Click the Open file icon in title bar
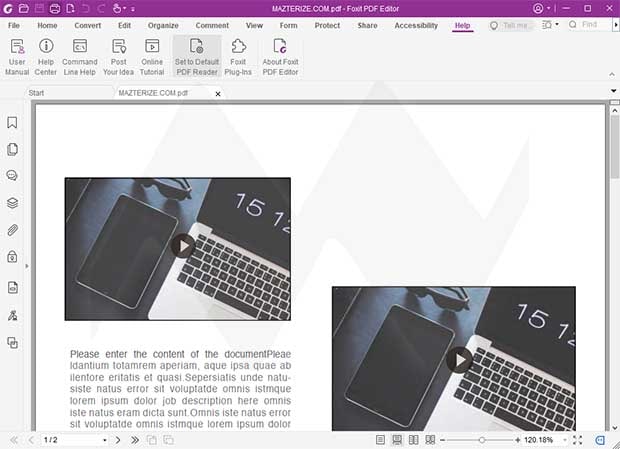Screen dimensions: 620x449 (x=24, y=8)
